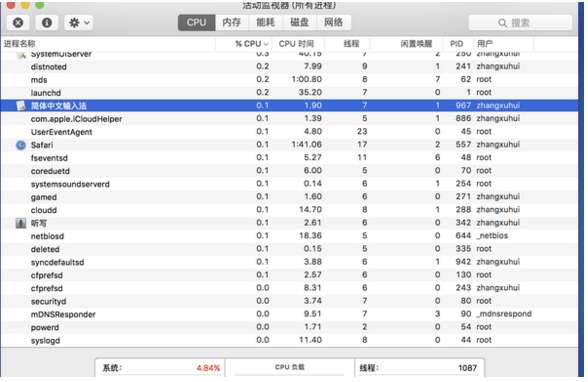
Task: Select the 简体中文输入法 process name
Action: (x=58, y=106)
